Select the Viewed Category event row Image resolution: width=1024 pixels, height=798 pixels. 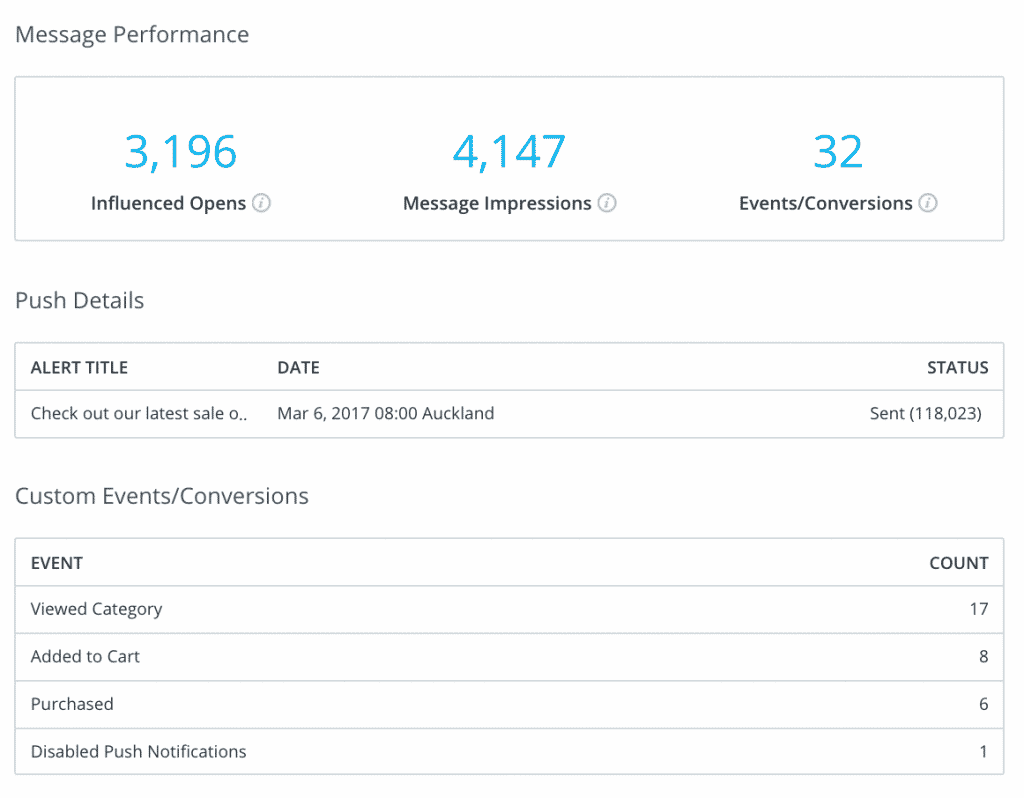coord(96,609)
